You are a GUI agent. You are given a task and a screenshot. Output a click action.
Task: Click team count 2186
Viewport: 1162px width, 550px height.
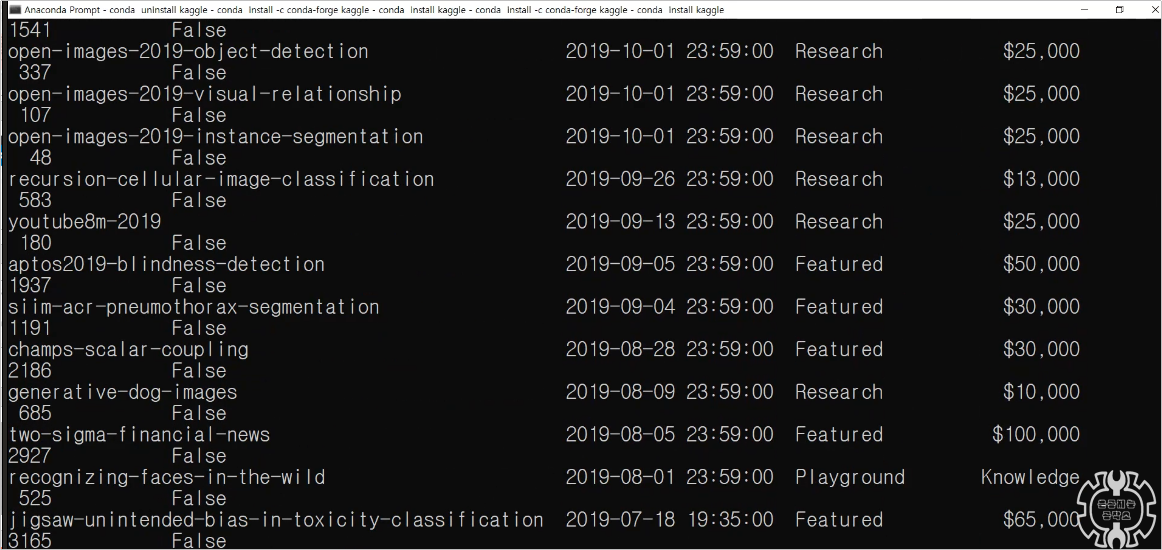30,371
